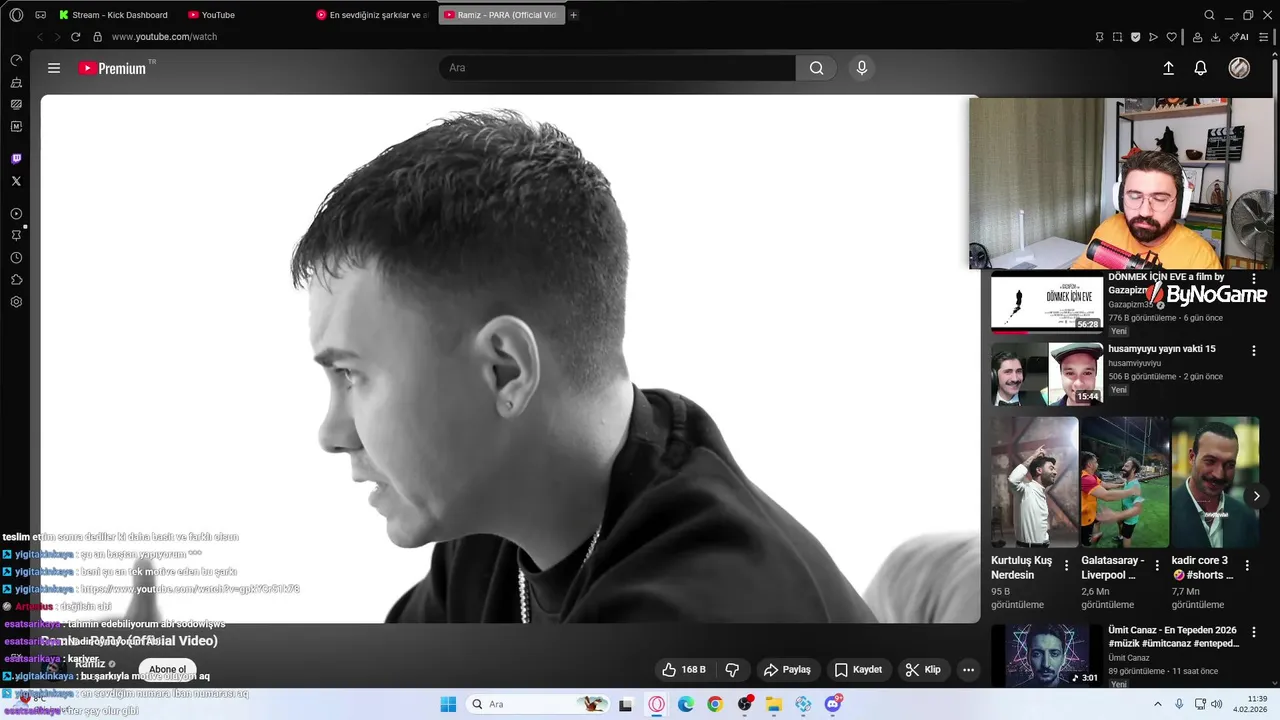Open Ümit Canaz channel name link

(x=1127, y=657)
